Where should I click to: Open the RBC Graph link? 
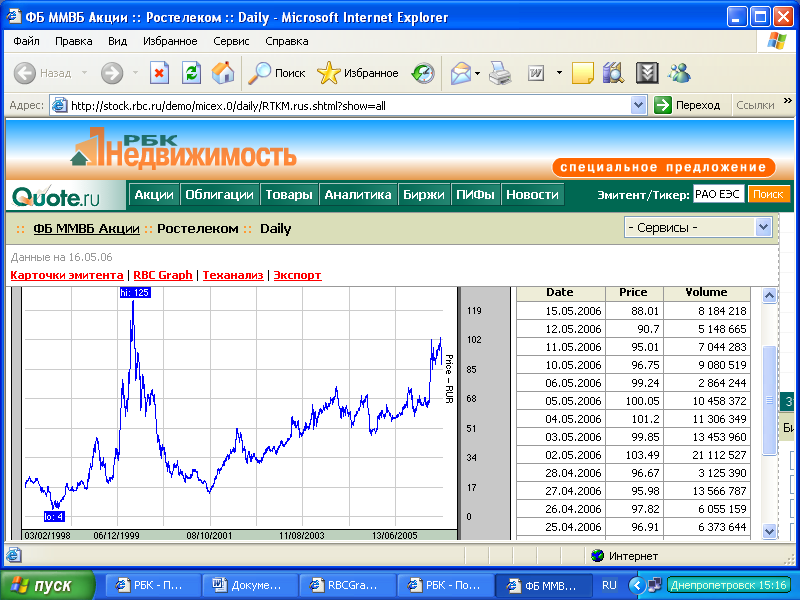click(163, 275)
